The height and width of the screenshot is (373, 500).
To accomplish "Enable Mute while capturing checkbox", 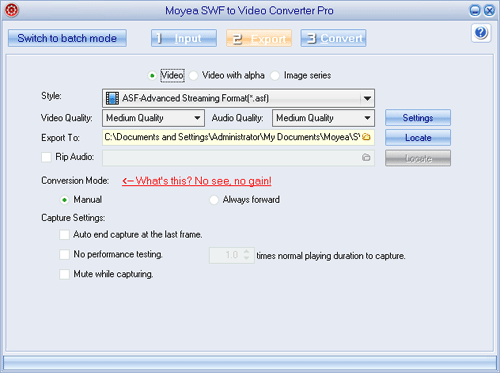I will point(64,274).
